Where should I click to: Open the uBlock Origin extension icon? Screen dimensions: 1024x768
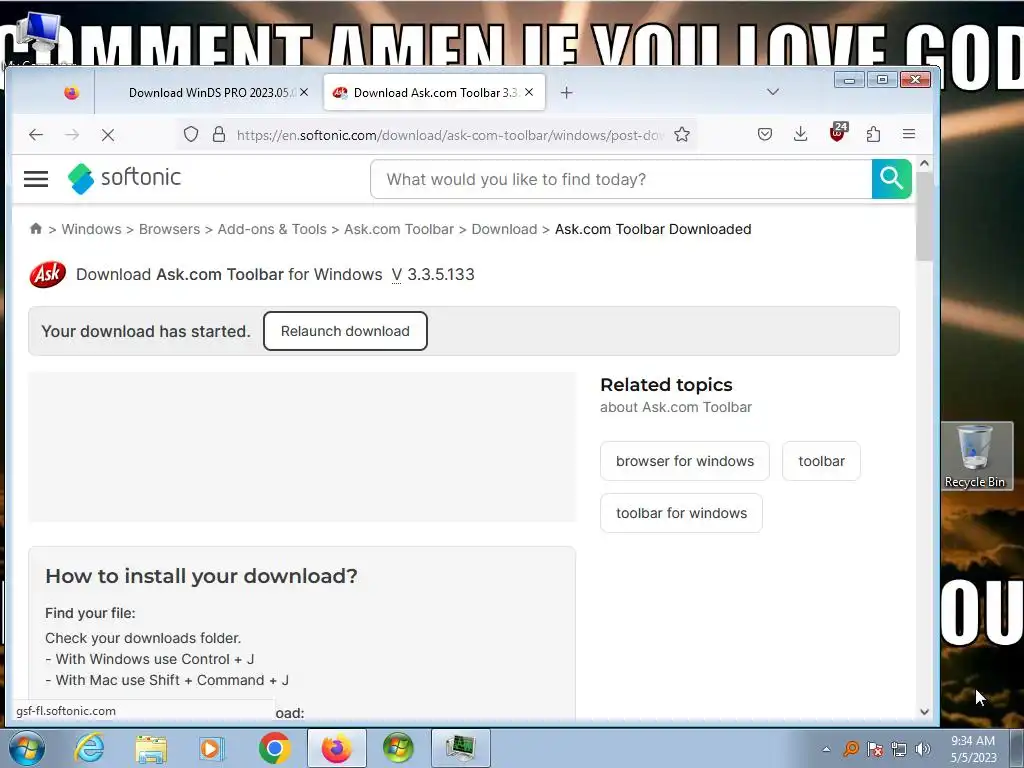pos(837,133)
